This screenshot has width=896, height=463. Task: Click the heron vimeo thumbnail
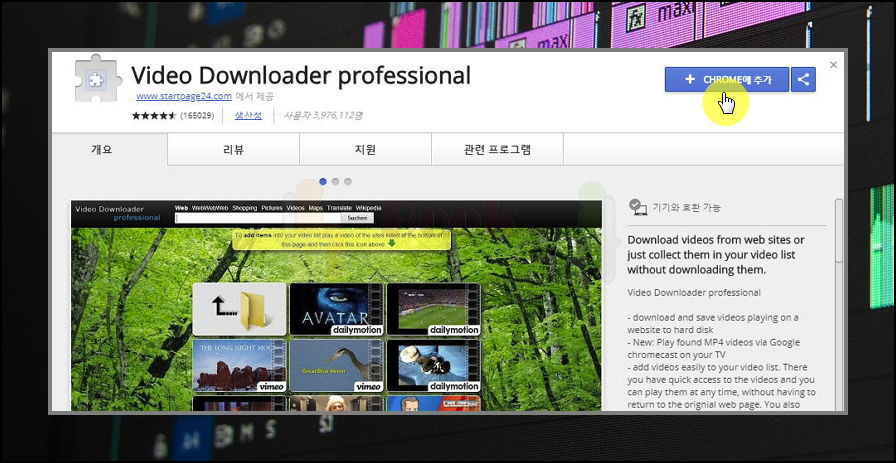click(x=336, y=366)
